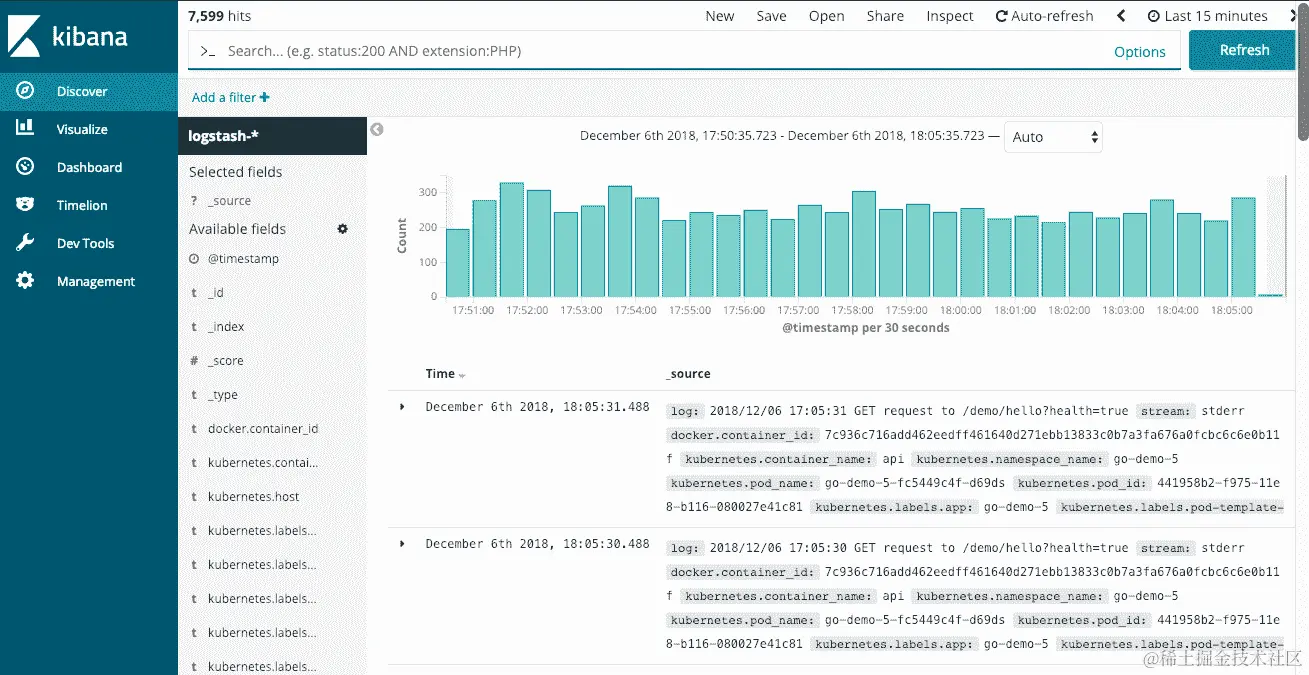Viewport: 1309px width, 675px height.
Task: Click the query prompt icon in search bar
Action: tap(207, 51)
